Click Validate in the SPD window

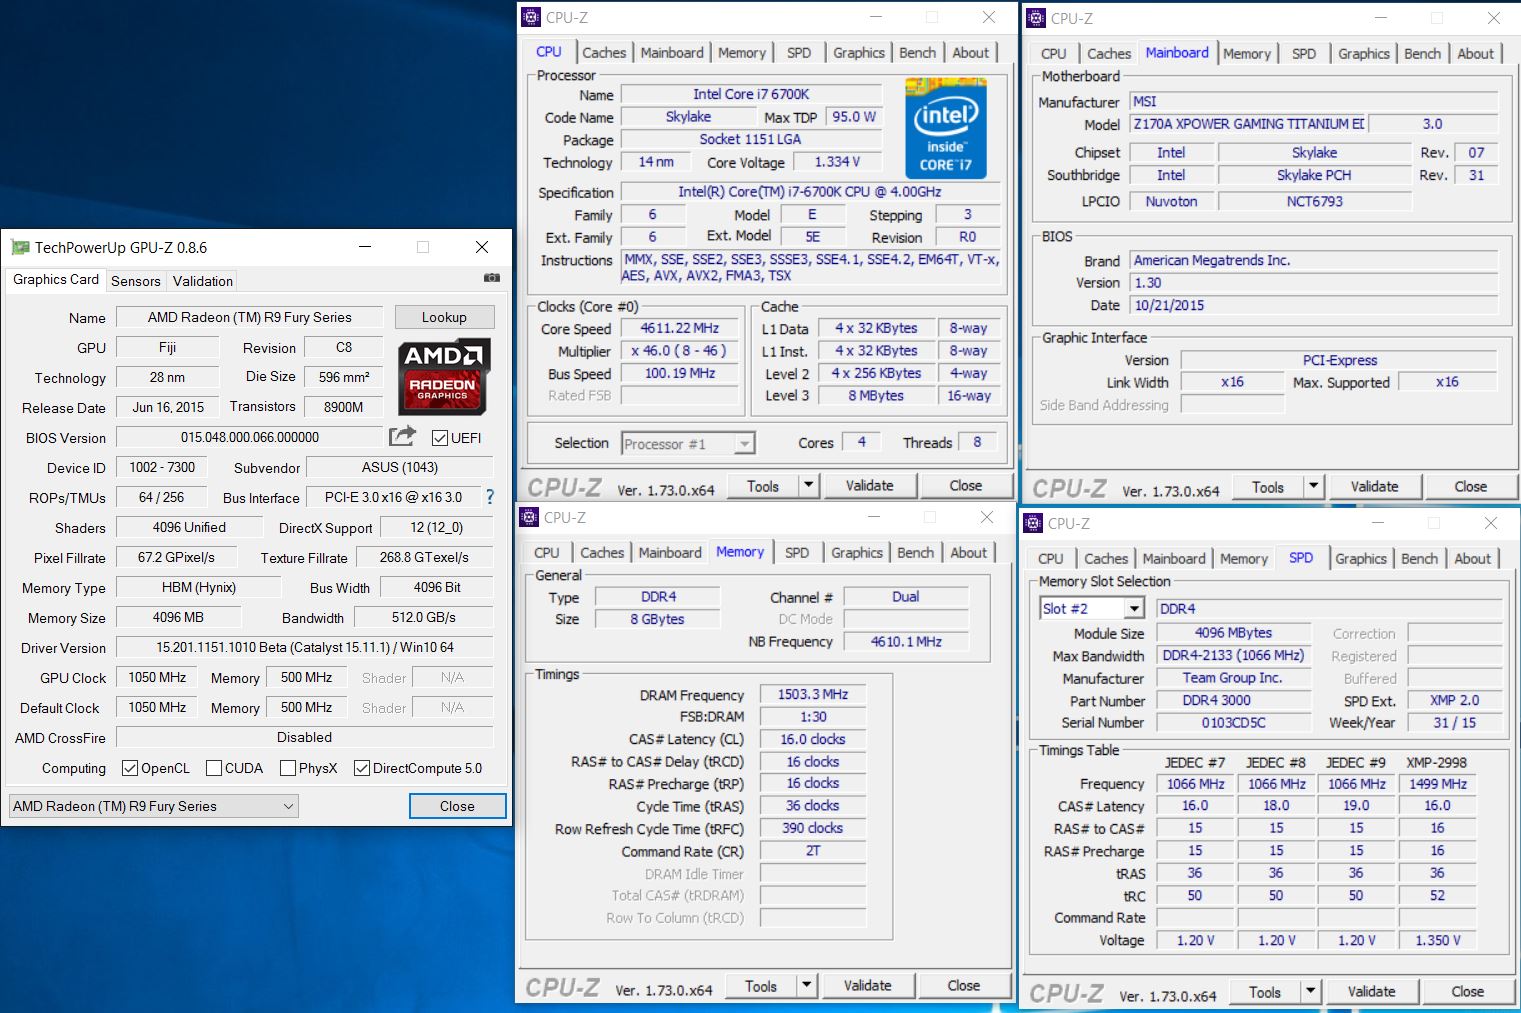coord(1372,992)
